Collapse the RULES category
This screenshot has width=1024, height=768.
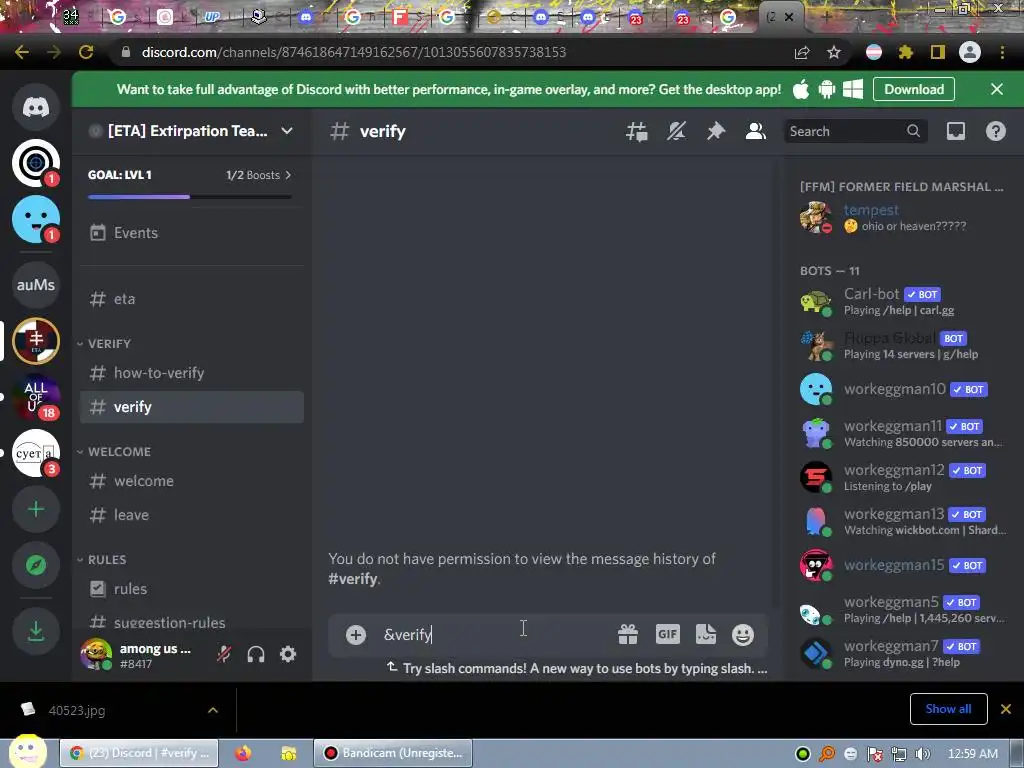click(x=102, y=560)
